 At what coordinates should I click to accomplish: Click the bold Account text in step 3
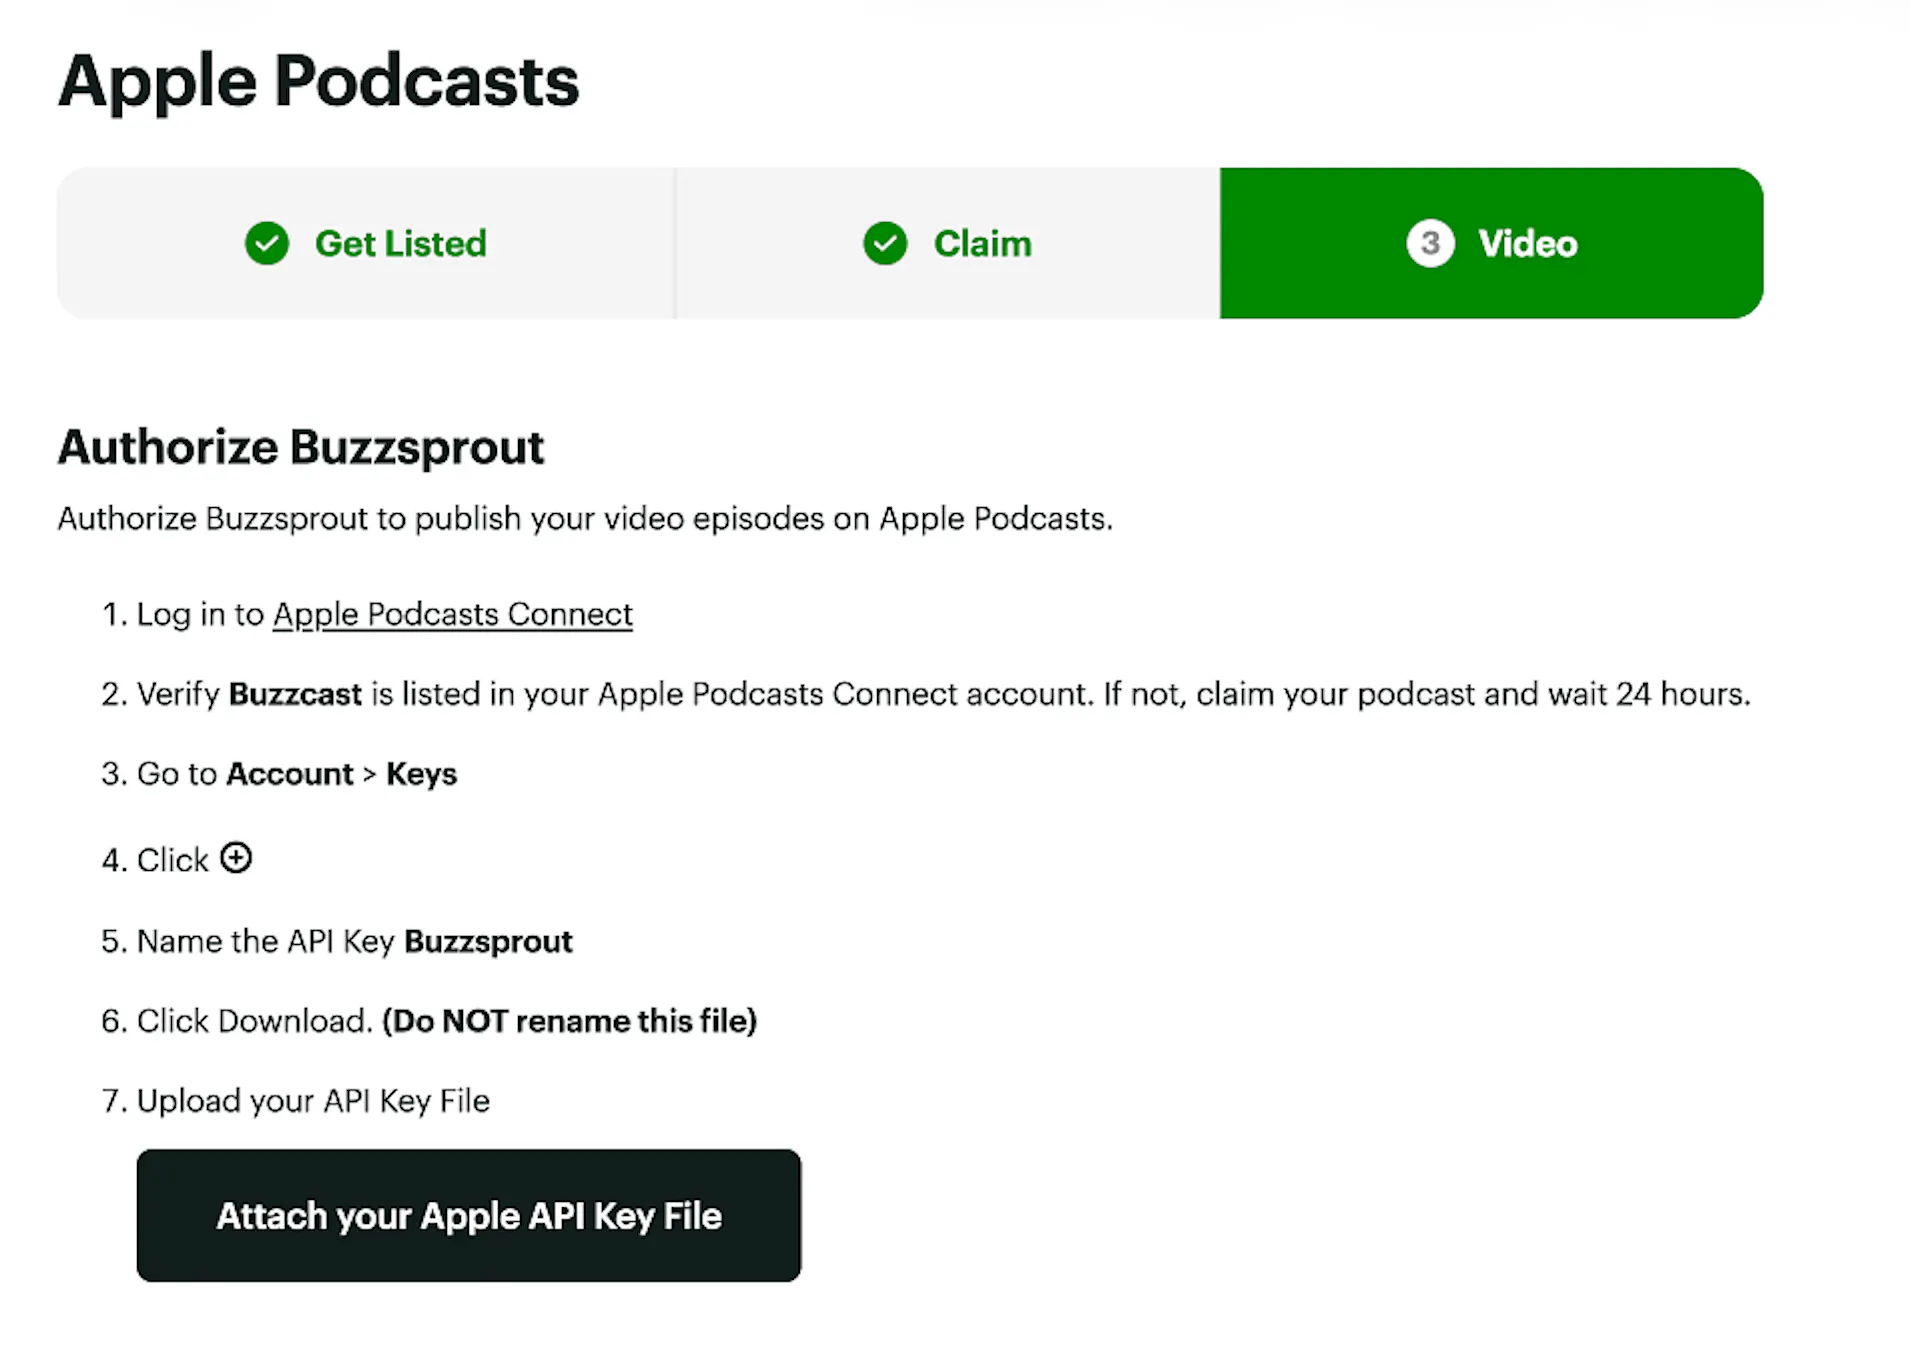click(290, 774)
